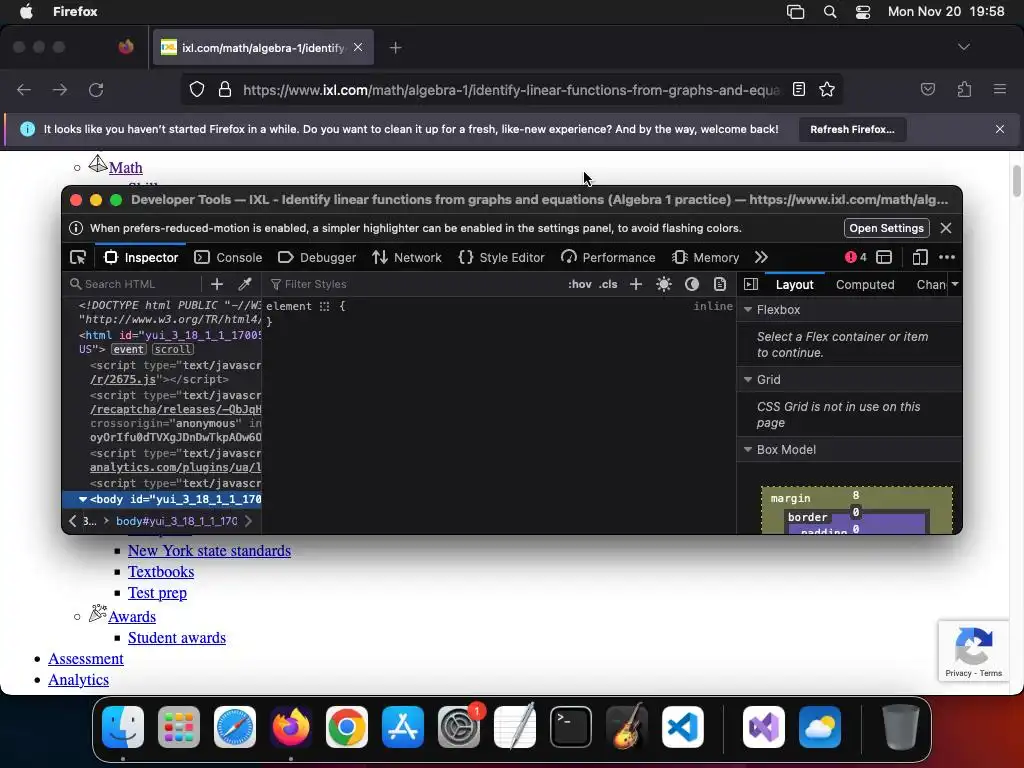This screenshot has height=768, width=1024.
Task: Click the Filter Styles input
Action: pyautogui.click(x=411, y=284)
